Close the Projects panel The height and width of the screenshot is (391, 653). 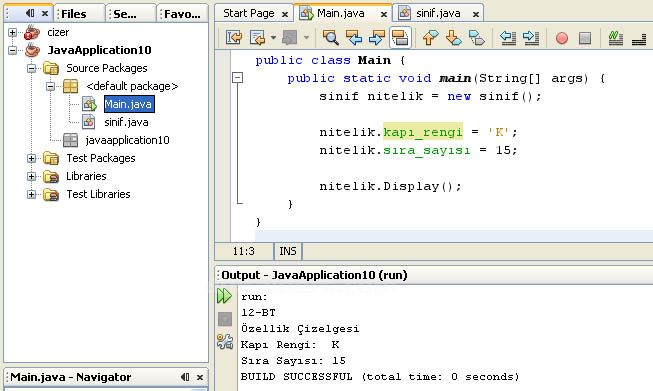click(45, 14)
